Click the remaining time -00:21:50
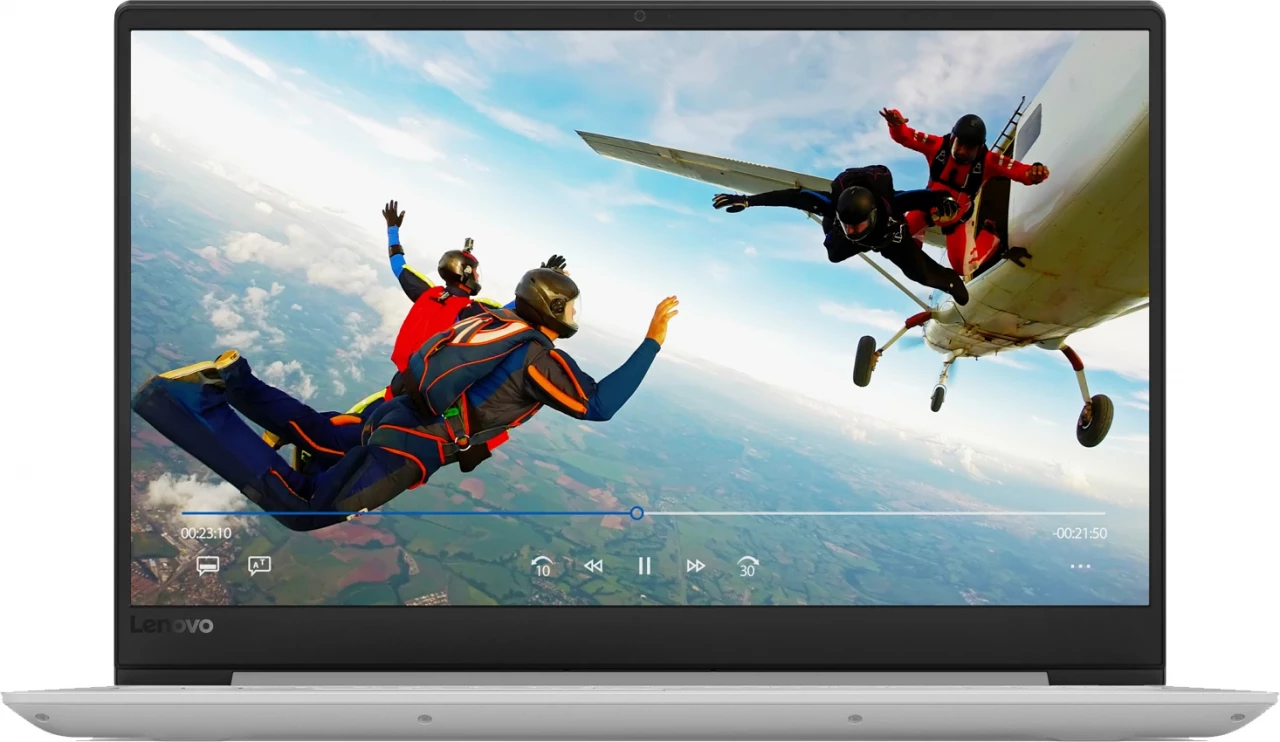 [x=1079, y=534]
